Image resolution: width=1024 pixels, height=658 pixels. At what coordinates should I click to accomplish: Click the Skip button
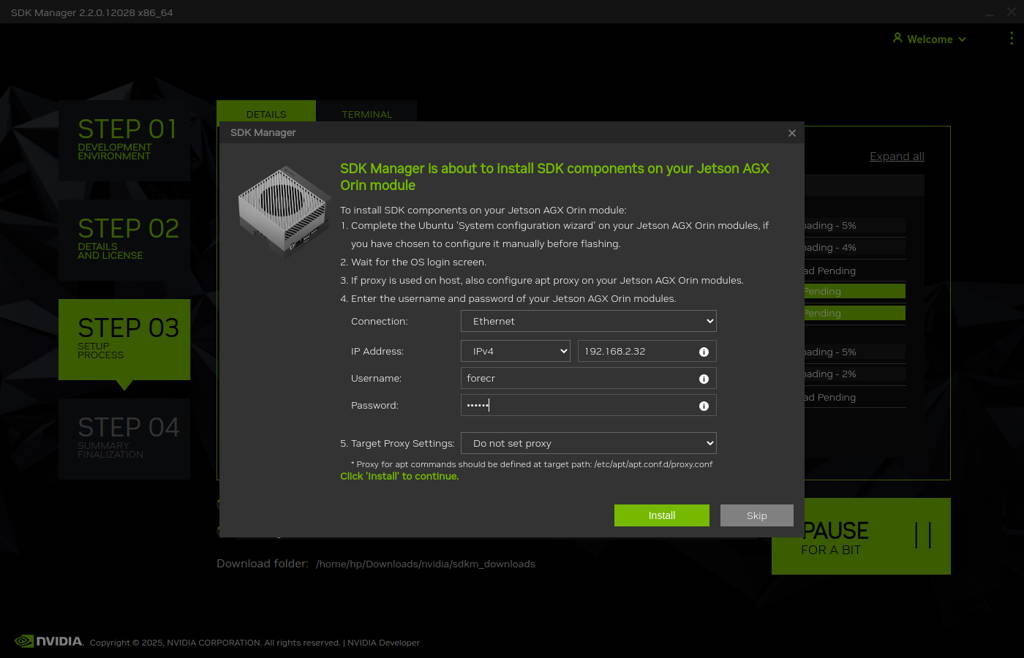pos(756,515)
